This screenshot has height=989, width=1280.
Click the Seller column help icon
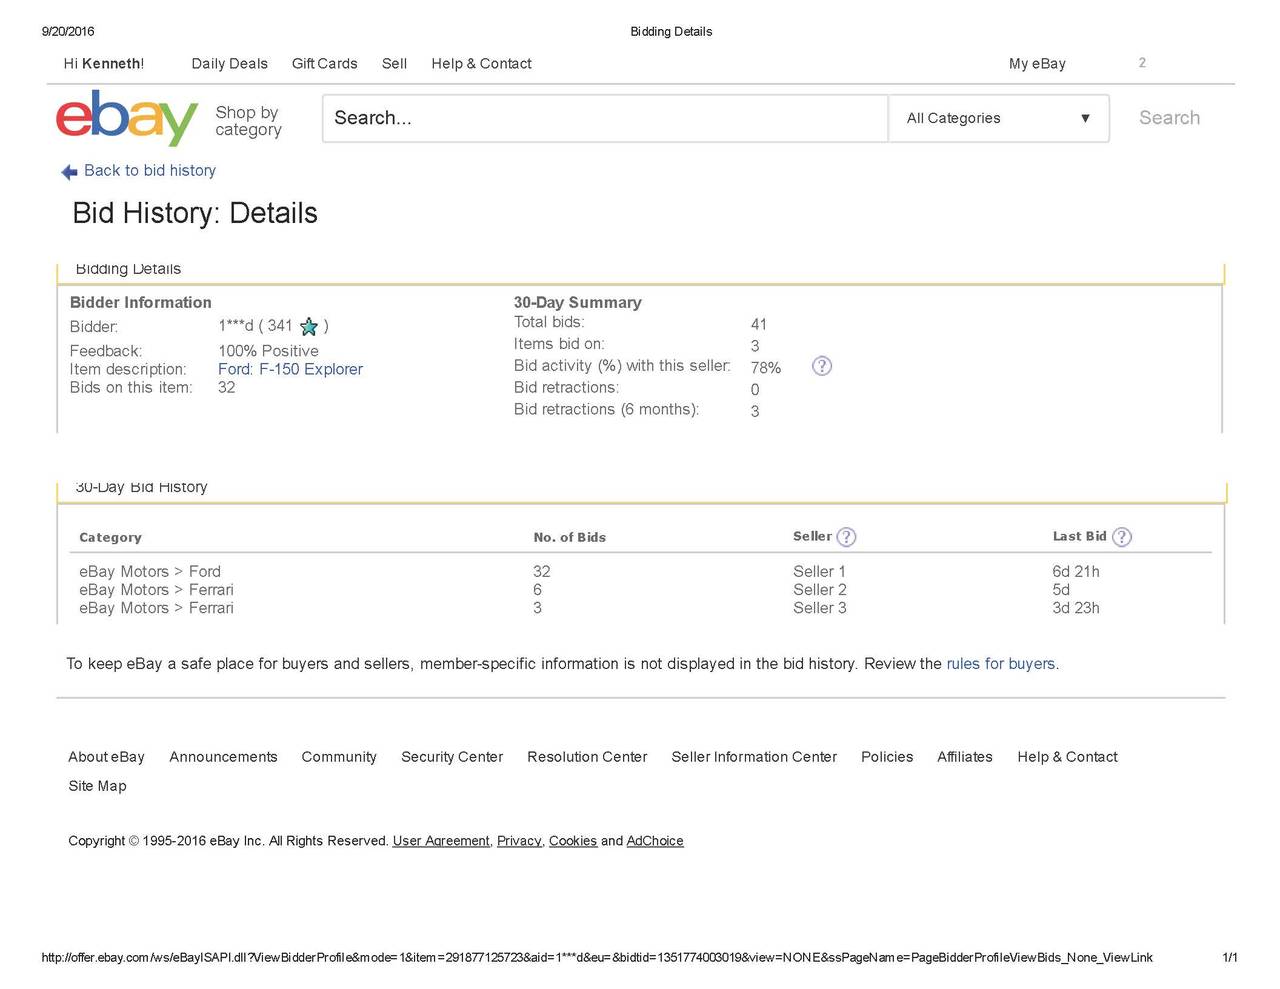(x=846, y=537)
